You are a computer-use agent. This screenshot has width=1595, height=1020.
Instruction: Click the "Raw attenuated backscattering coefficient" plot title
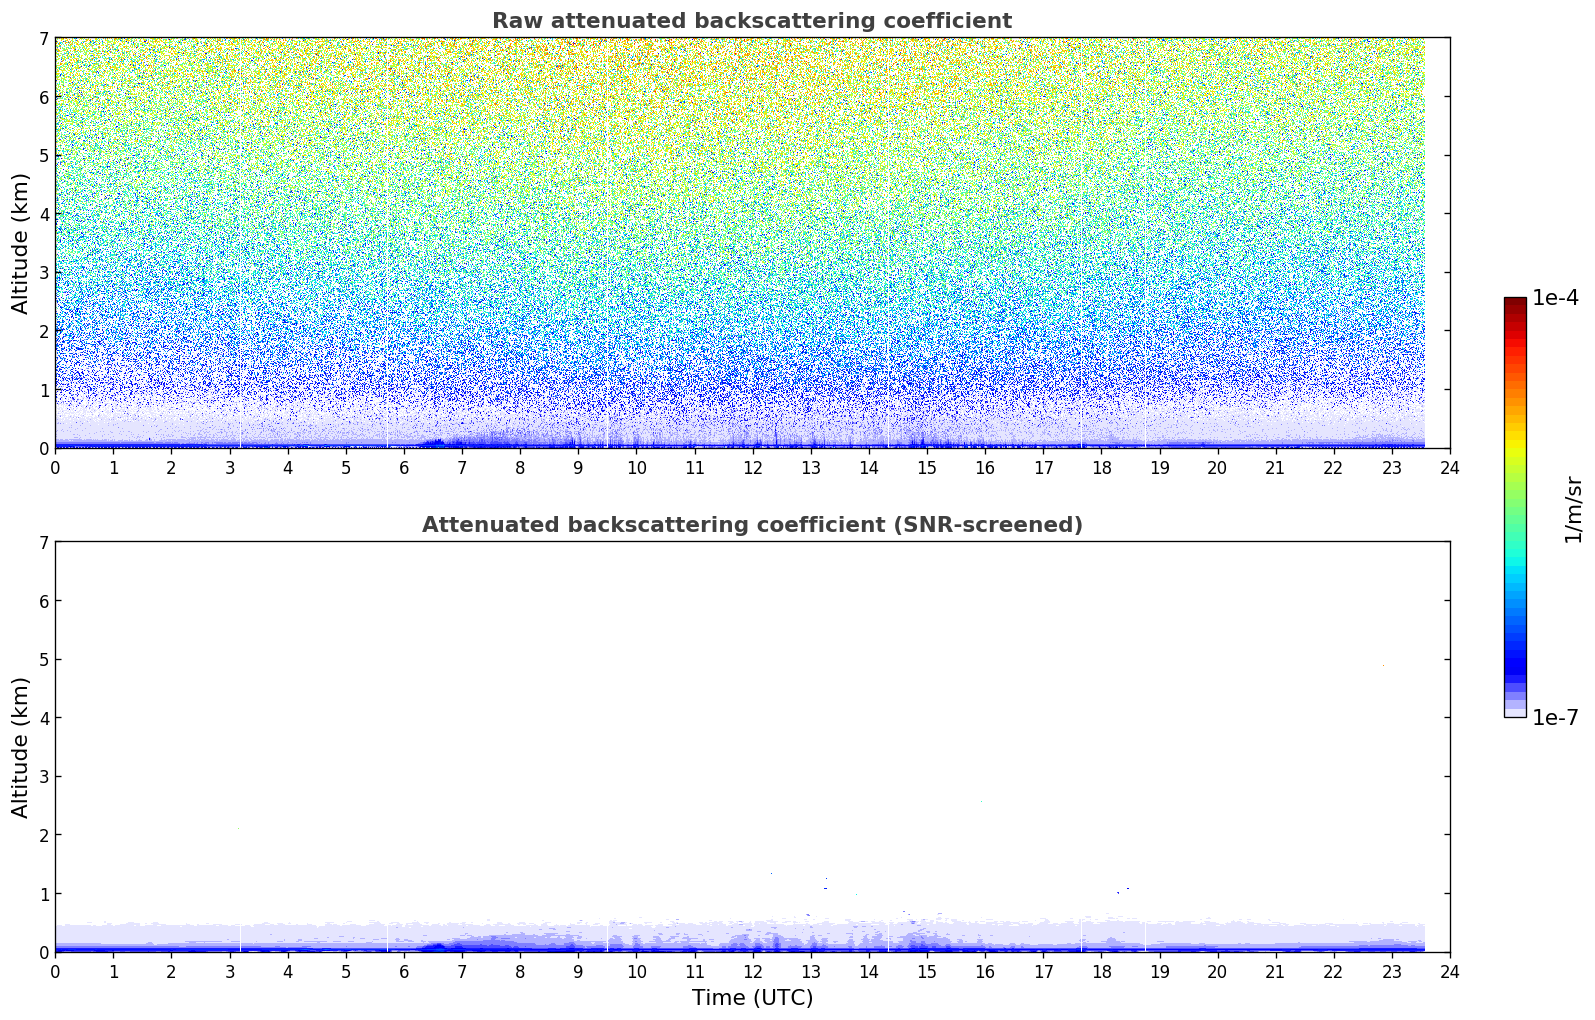click(x=751, y=21)
